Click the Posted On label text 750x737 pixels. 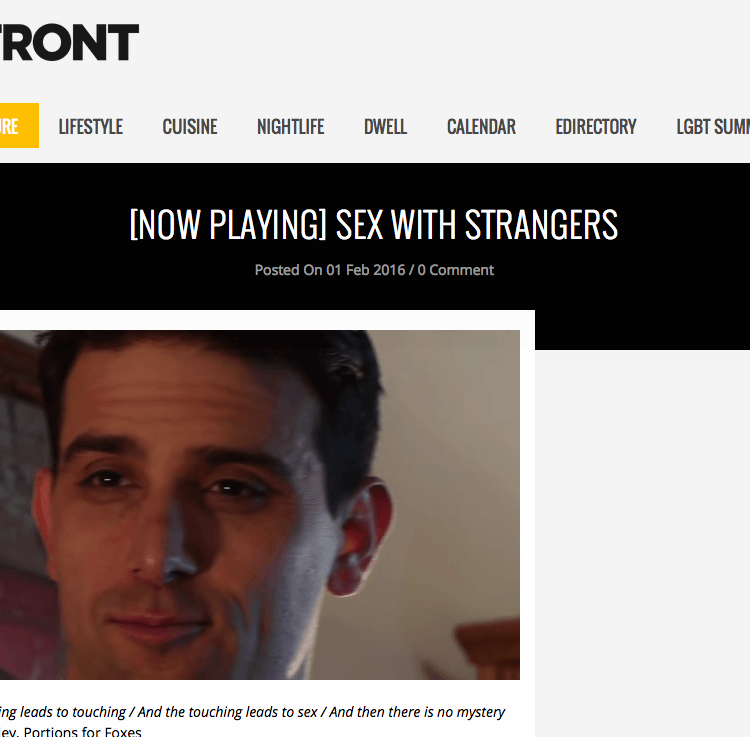(288, 270)
